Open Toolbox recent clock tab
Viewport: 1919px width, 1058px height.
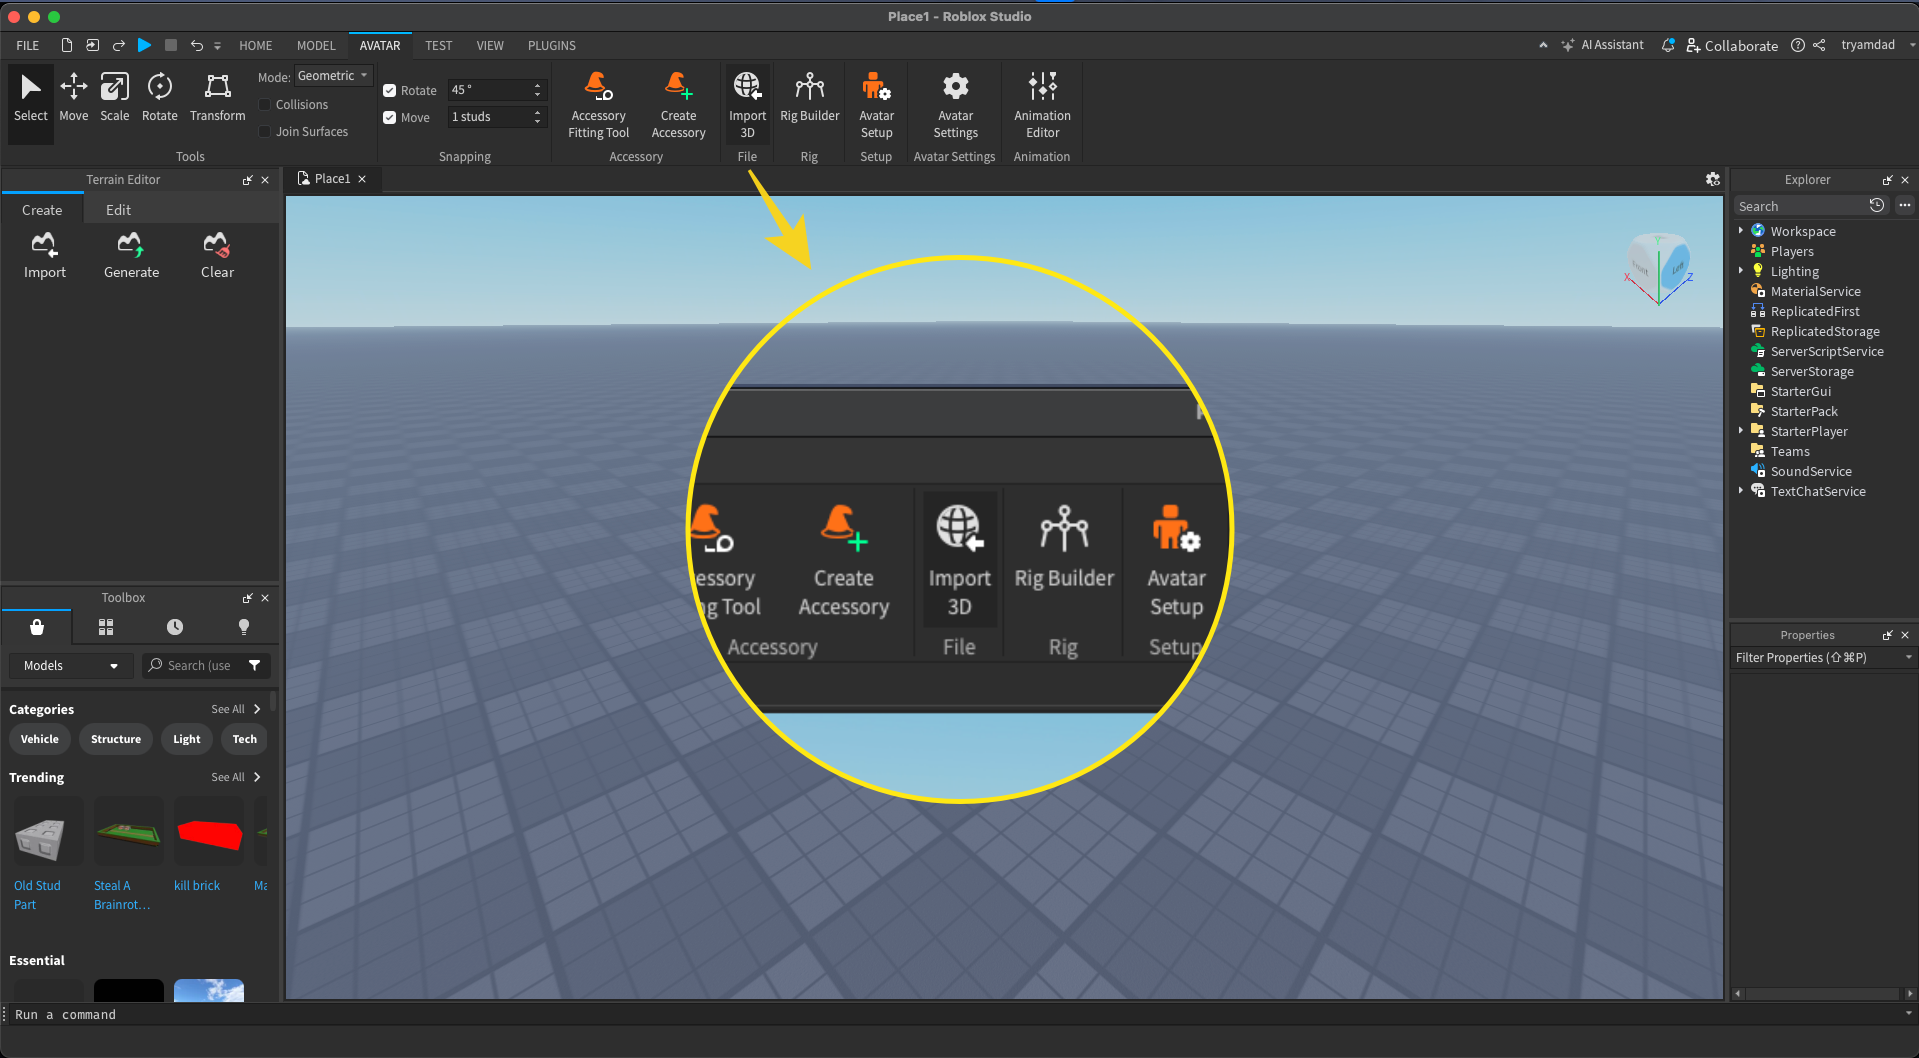[x=175, y=627]
